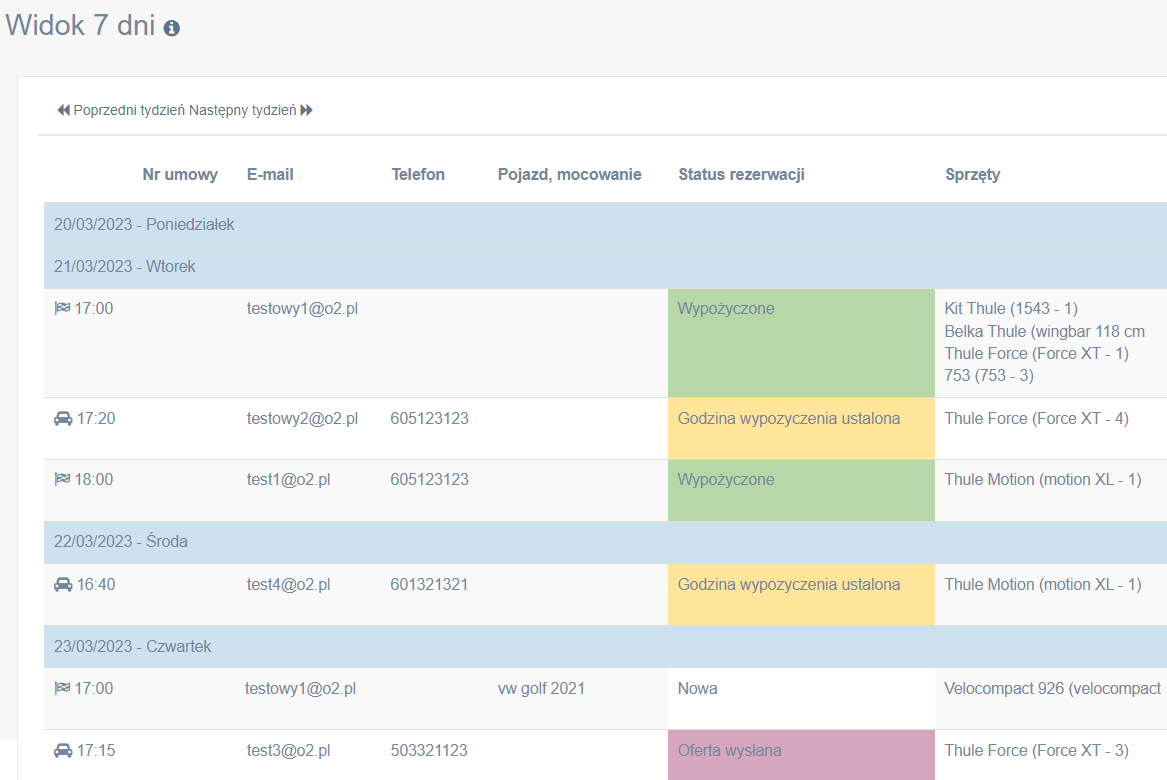Click the flag icon at Thursday 17:00
This screenshot has width=1167, height=780.
[x=62, y=688]
